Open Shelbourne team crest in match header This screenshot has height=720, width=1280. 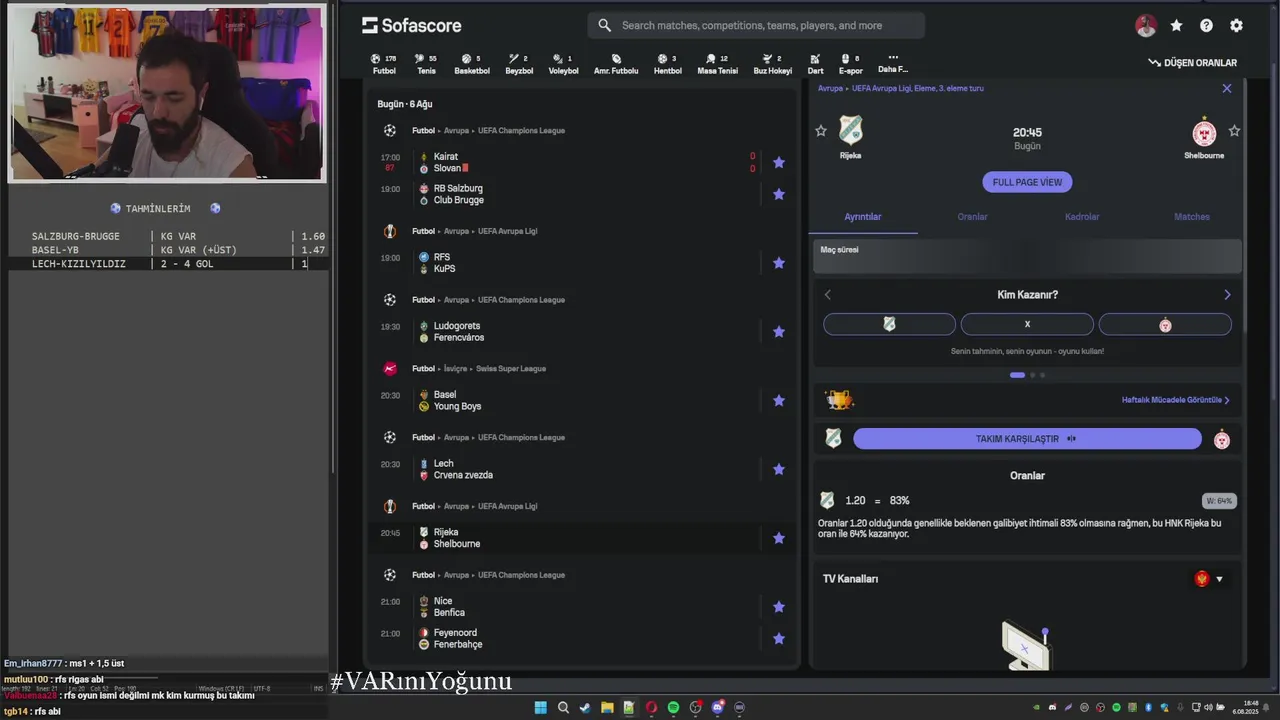click(x=1204, y=132)
